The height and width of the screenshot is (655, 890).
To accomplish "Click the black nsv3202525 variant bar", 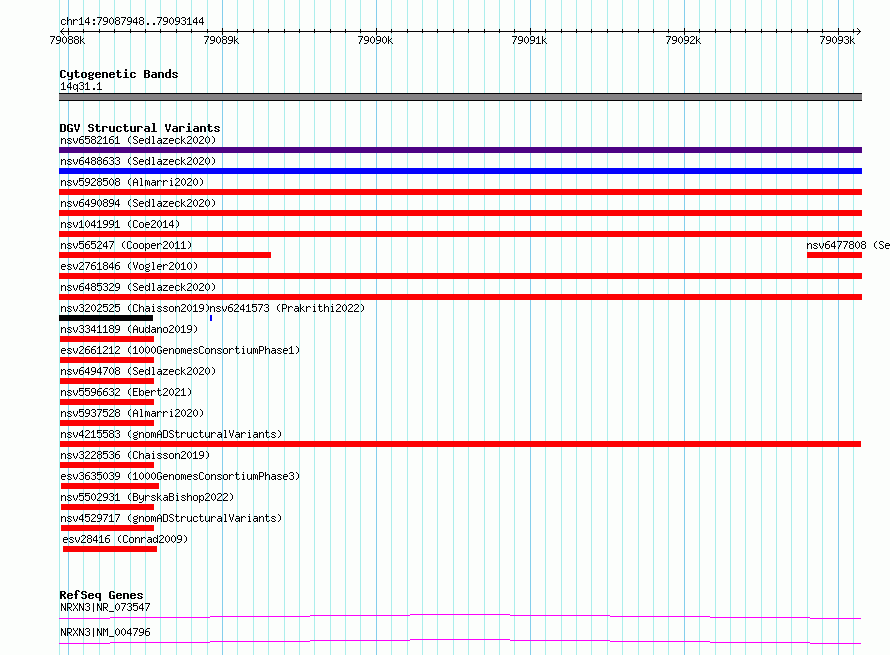I will pos(106,318).
